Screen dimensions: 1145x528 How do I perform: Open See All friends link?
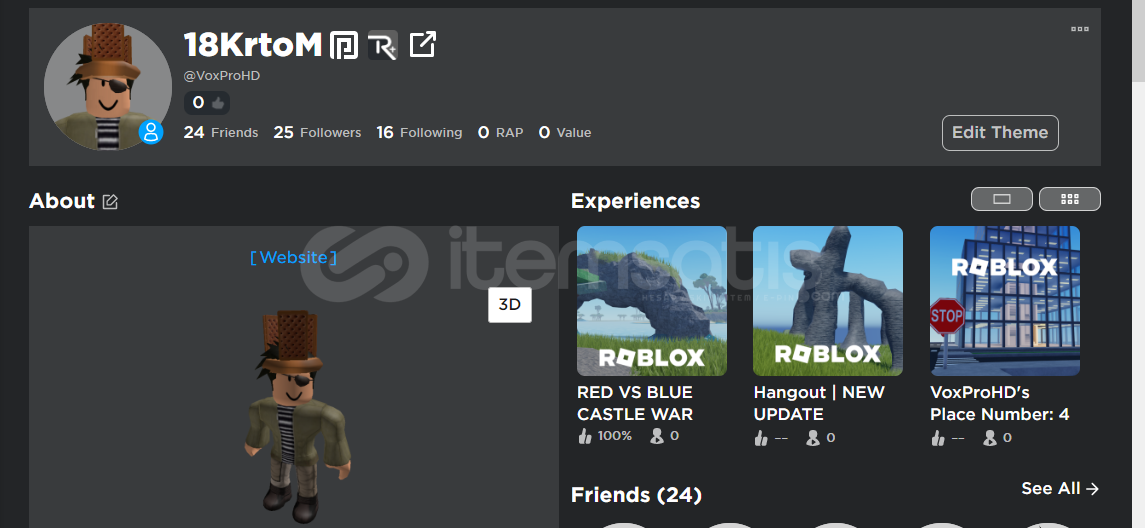(x=1060, y=489)
